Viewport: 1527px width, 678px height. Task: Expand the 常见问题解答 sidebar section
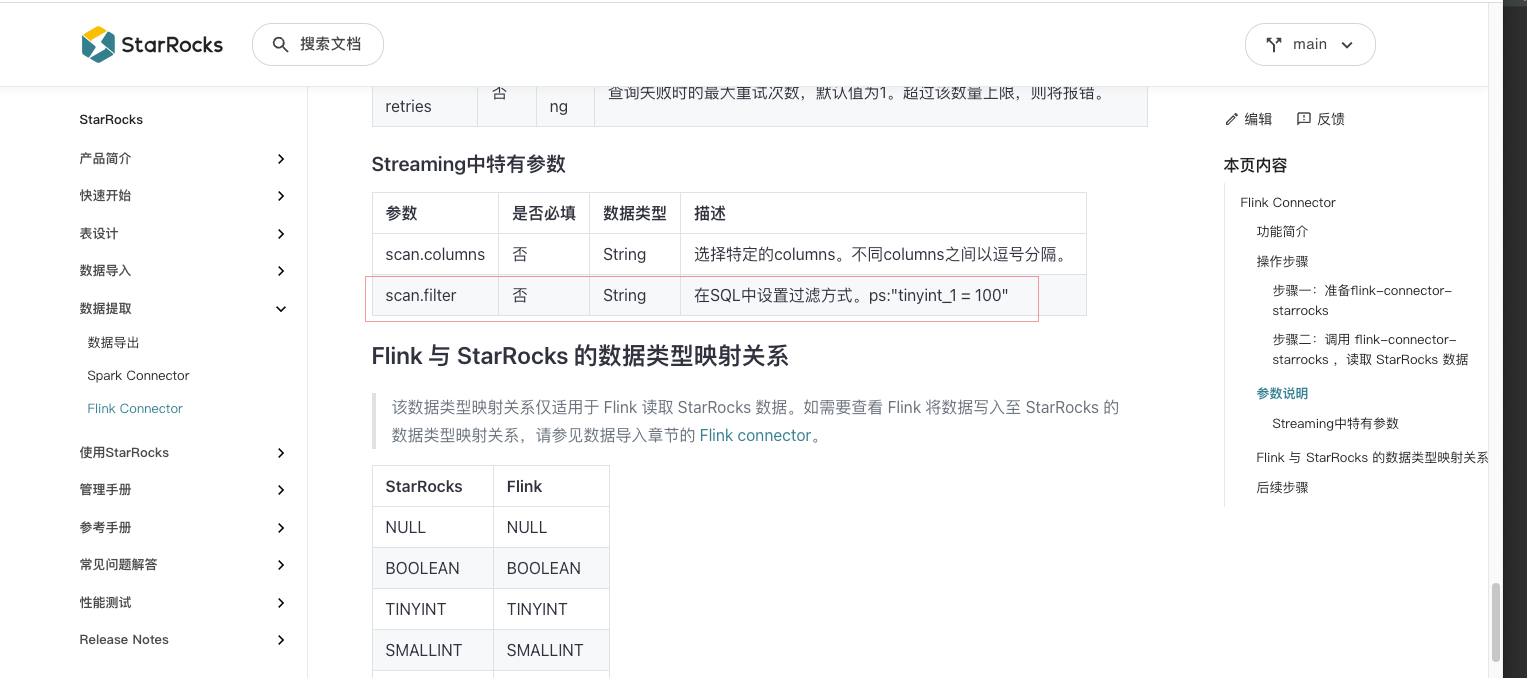(281, 565)
